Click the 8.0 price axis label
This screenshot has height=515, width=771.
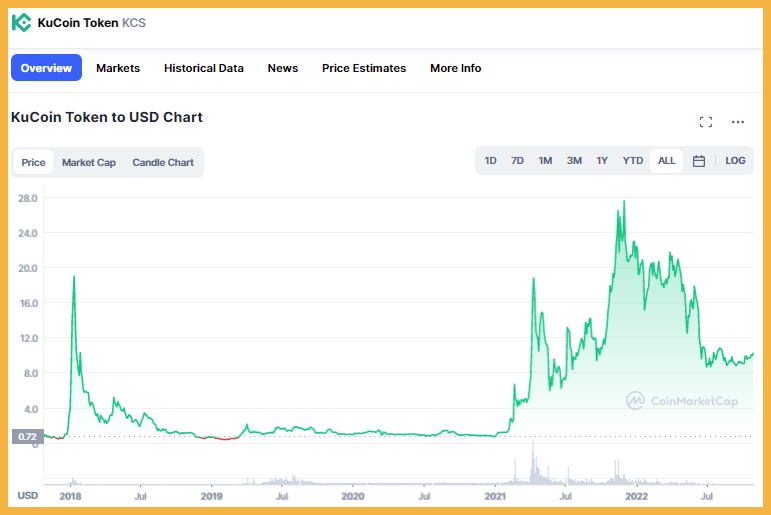coord(30,373)
